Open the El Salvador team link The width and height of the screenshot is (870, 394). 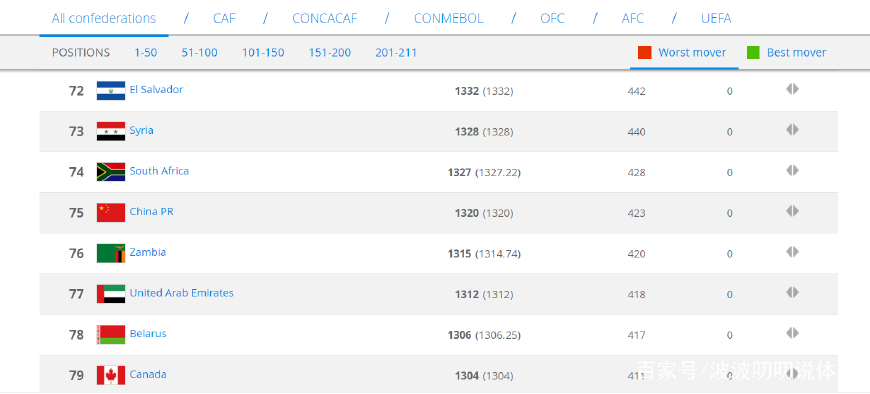point(156,89)
